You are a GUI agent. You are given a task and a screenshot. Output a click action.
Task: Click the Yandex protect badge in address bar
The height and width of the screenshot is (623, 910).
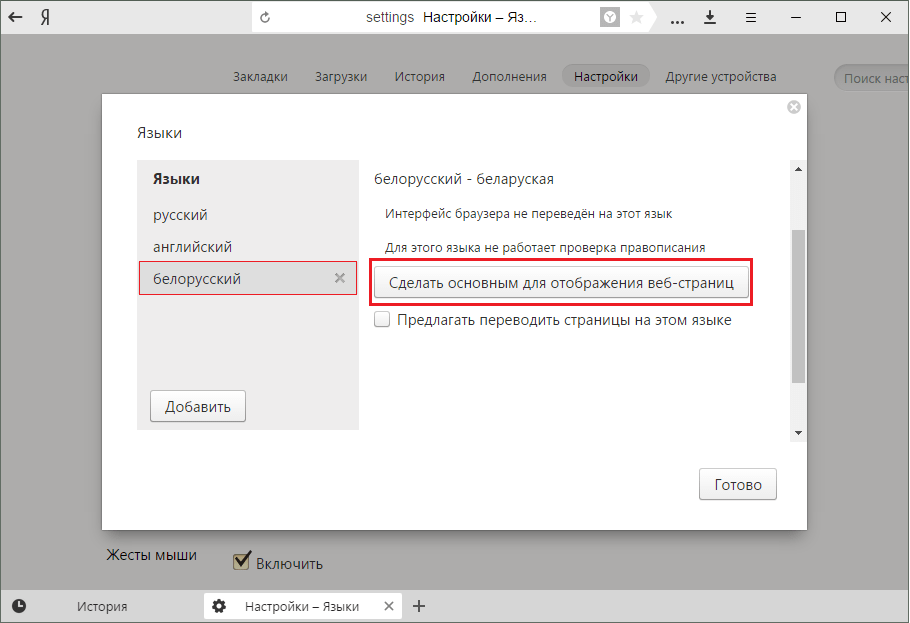[x=609, y=17]
